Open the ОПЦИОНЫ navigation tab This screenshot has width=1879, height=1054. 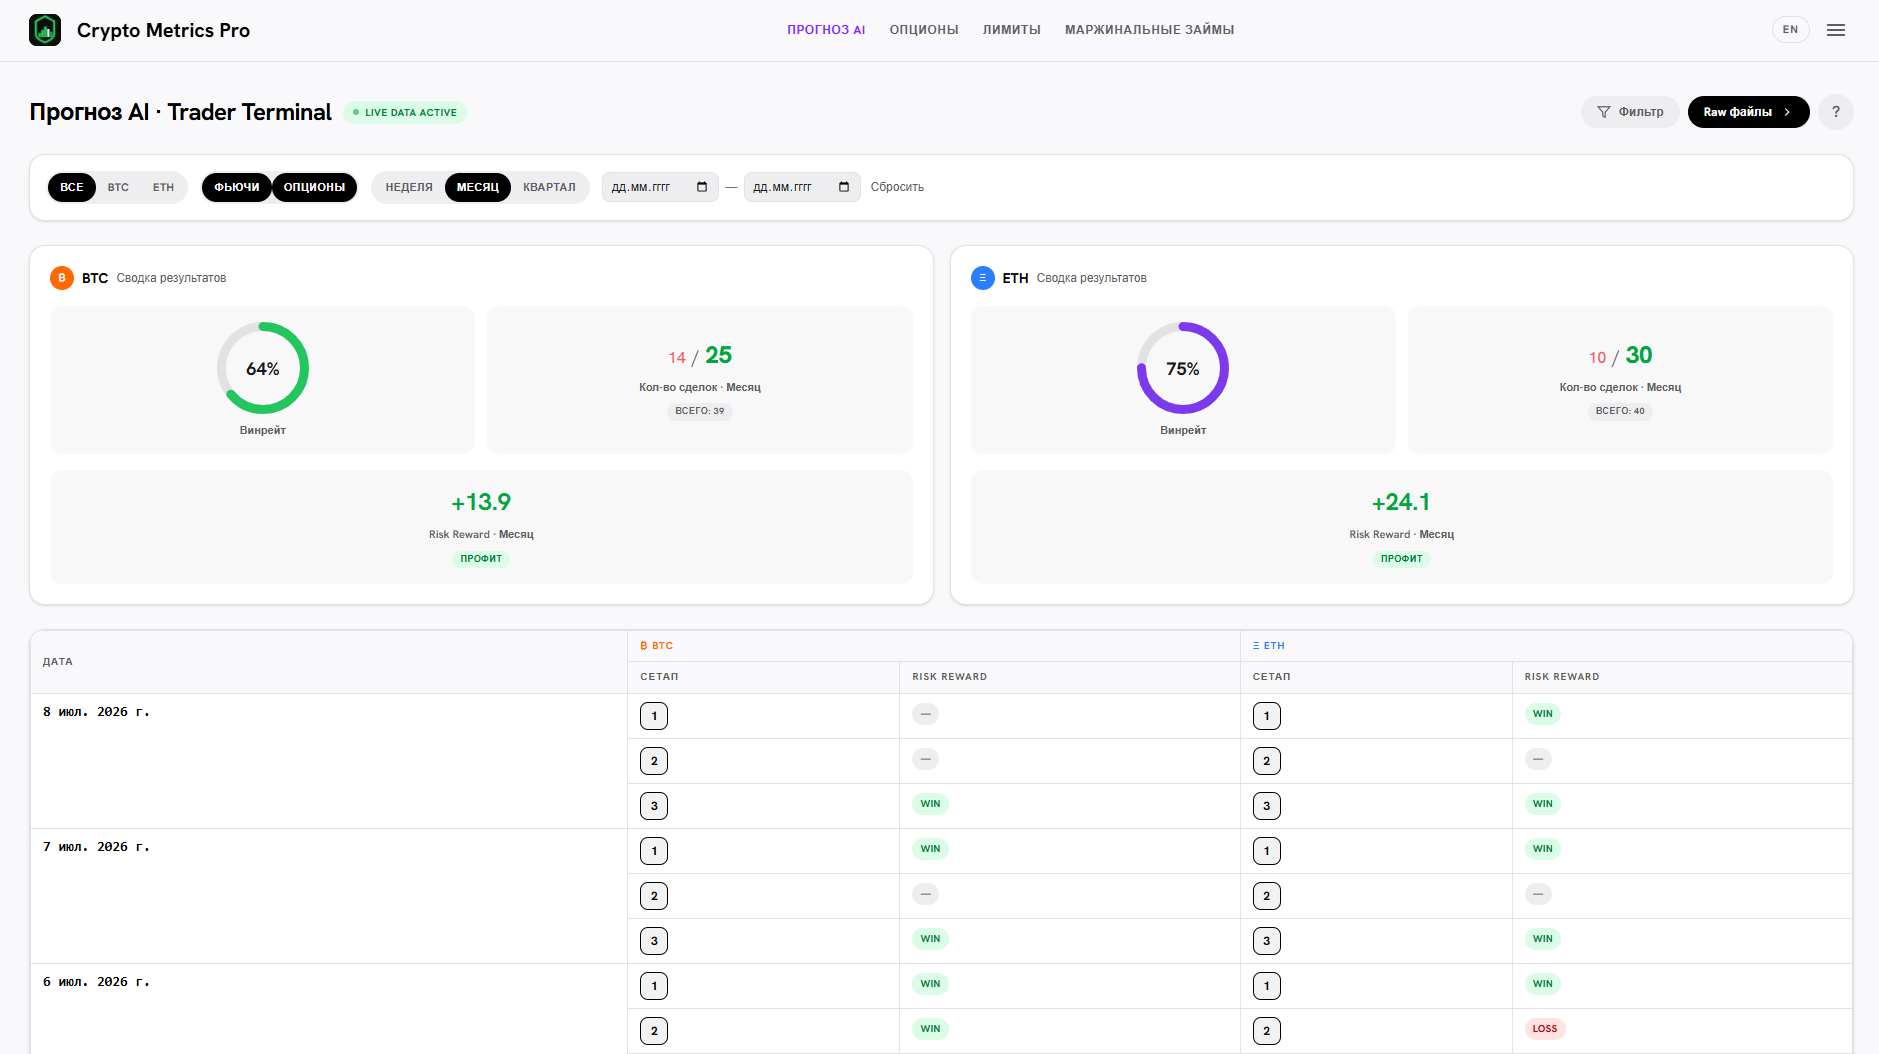pos(924,30)
